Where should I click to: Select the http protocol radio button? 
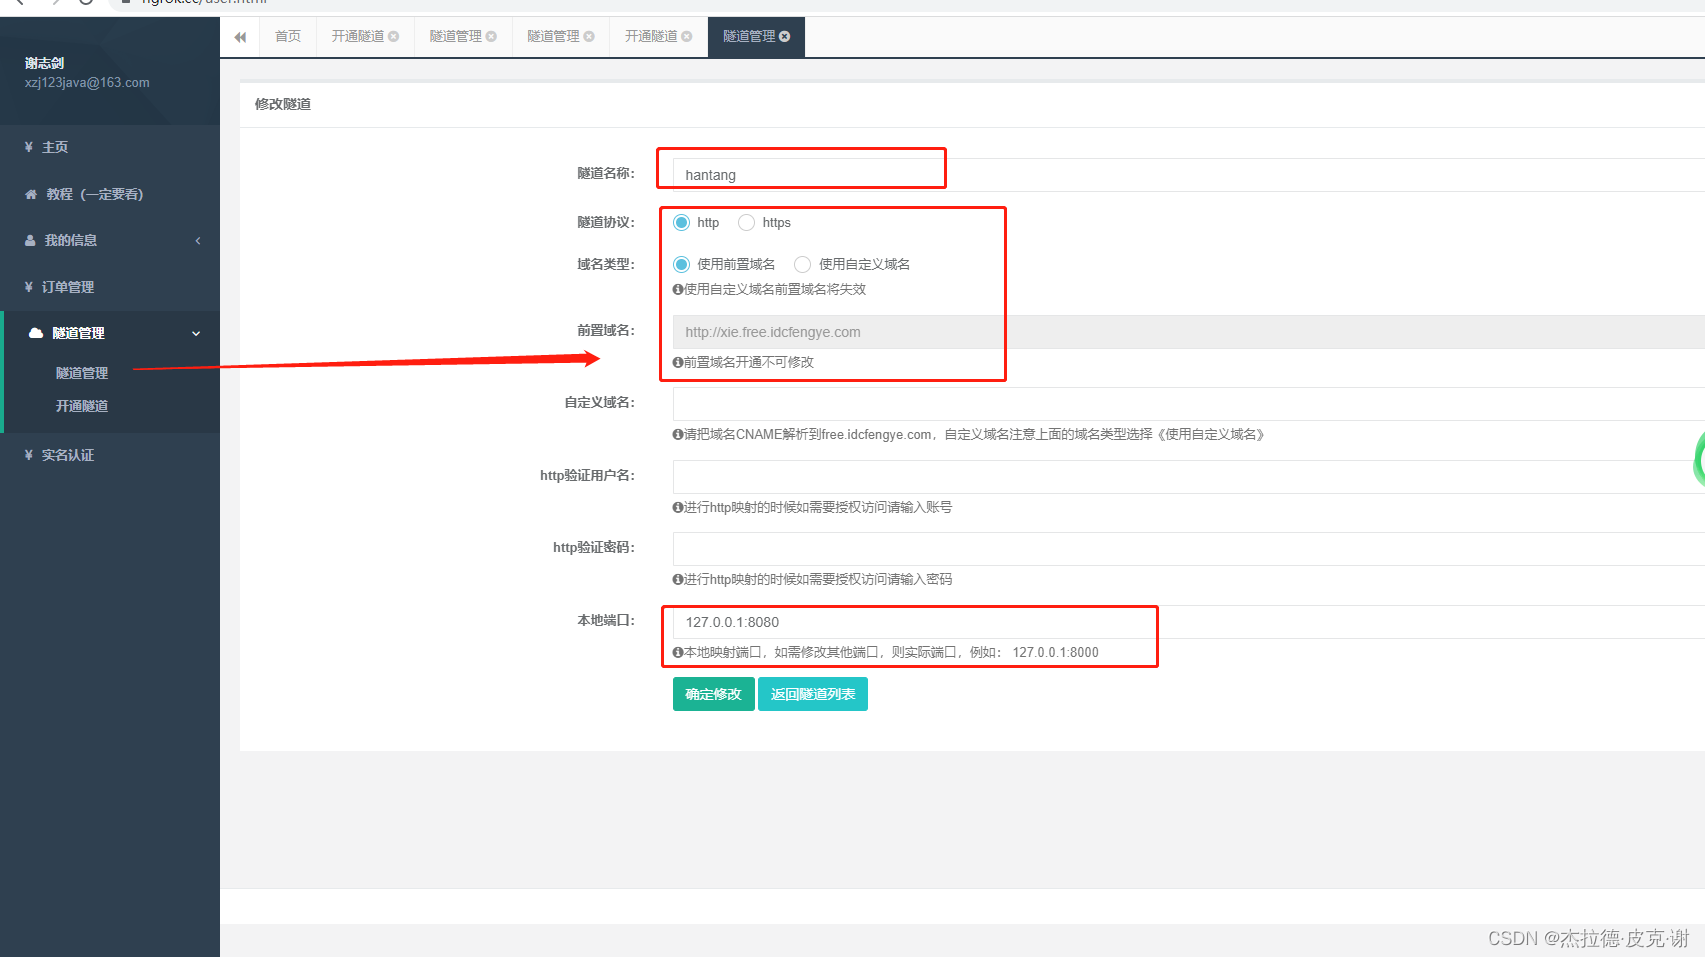(681, 222)
